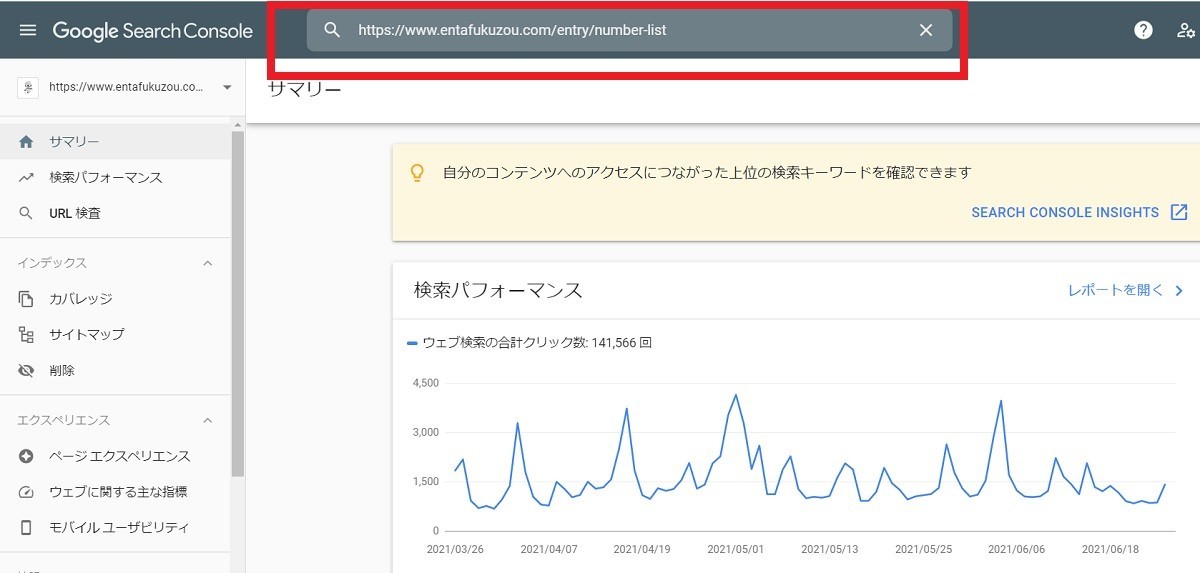Open SEARCH CONSOLE INSIGHTS link

click(1065, 212)
